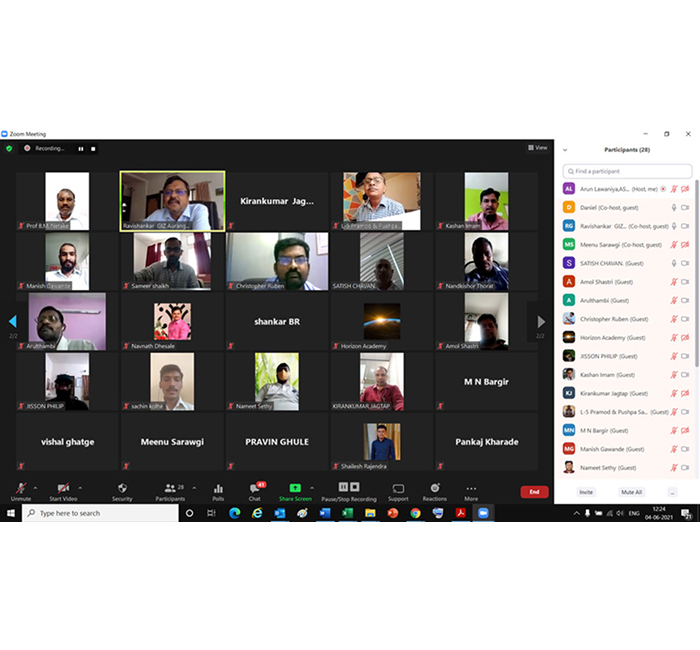Expand the arrow next to Start Video
Screen dimensions: 700x650
[x=80, y=487]
